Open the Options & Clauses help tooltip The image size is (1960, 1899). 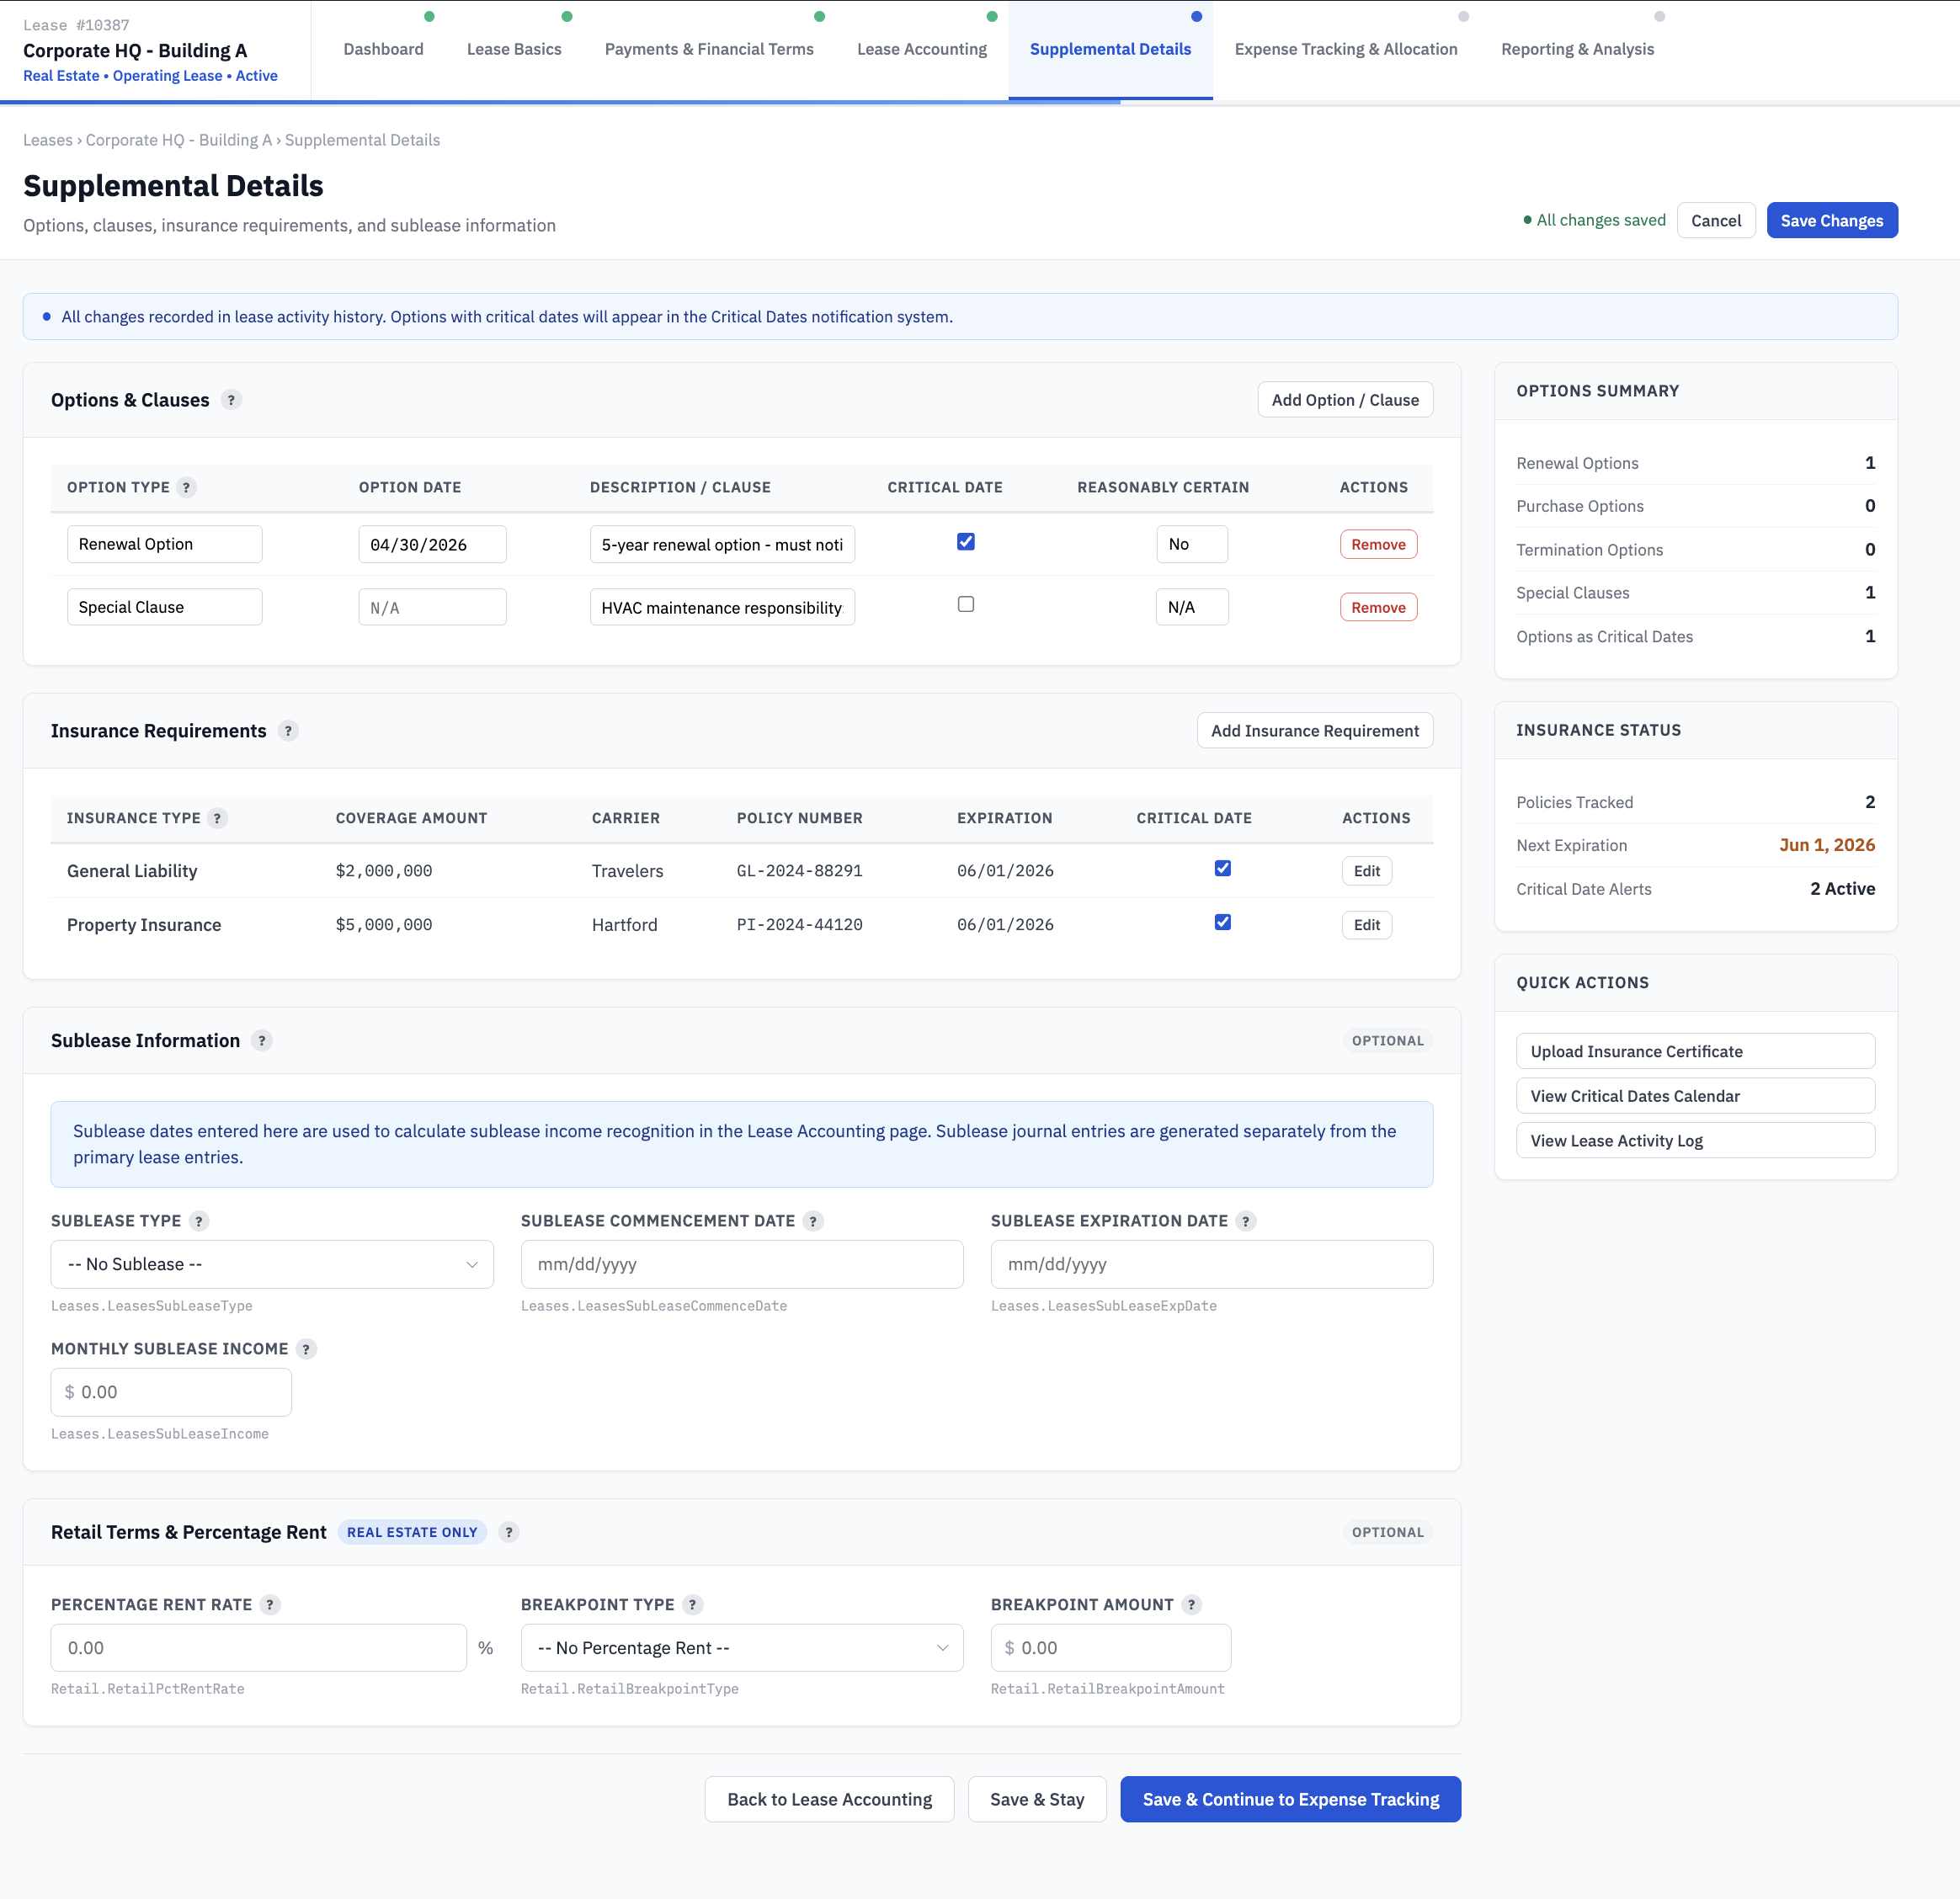click(231, 399)
